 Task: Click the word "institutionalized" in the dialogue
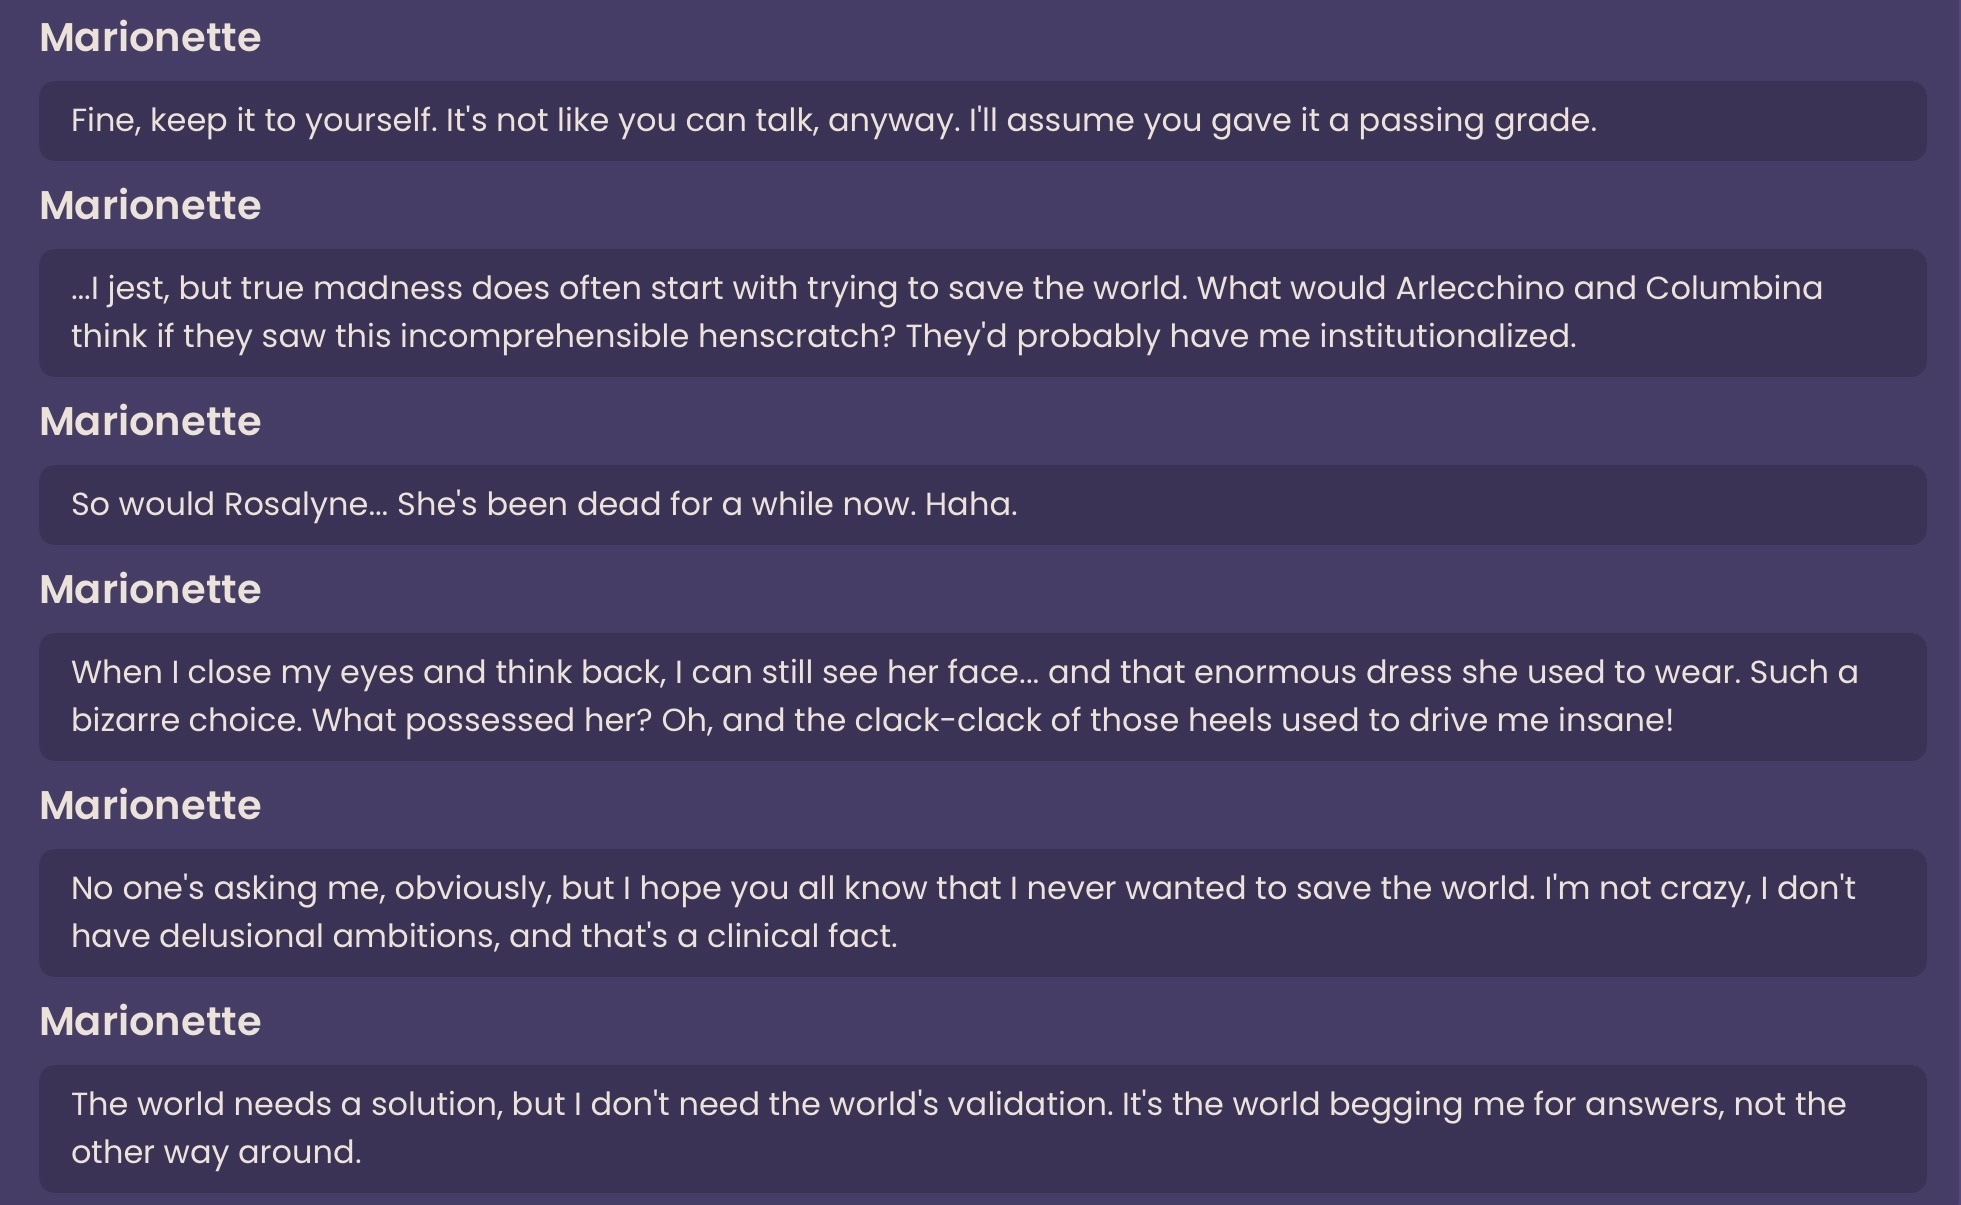pyautogui.click(x=1446, y=337)
